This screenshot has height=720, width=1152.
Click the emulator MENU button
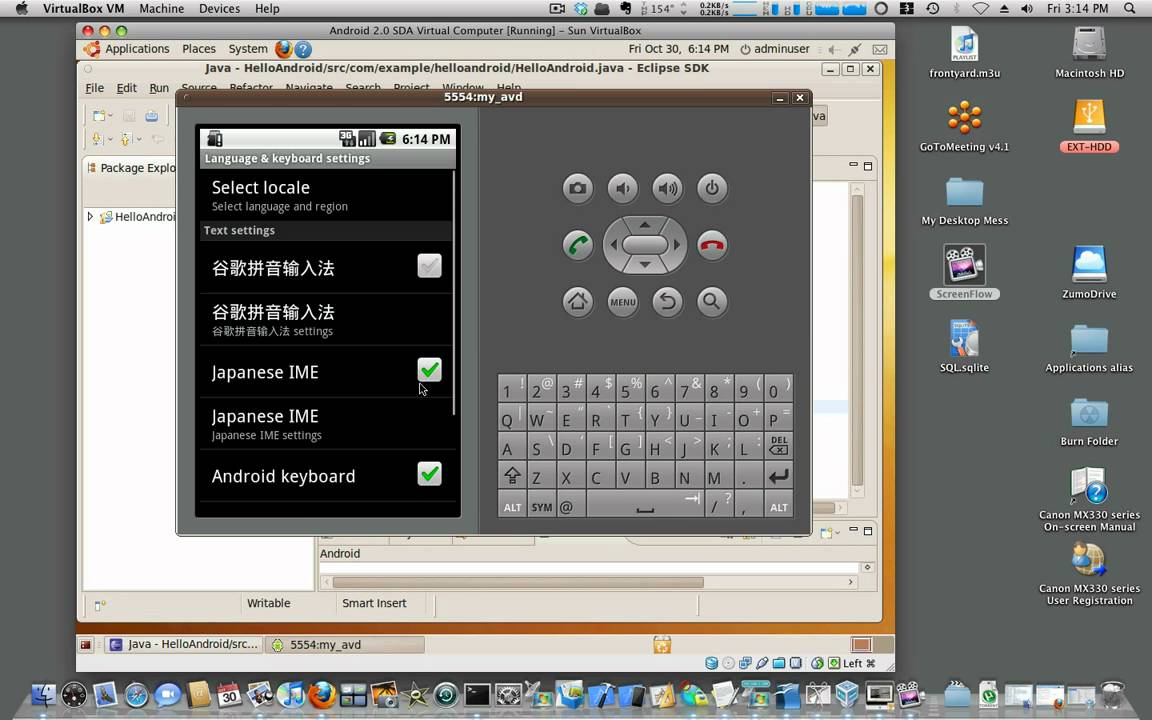click(623, 301)
